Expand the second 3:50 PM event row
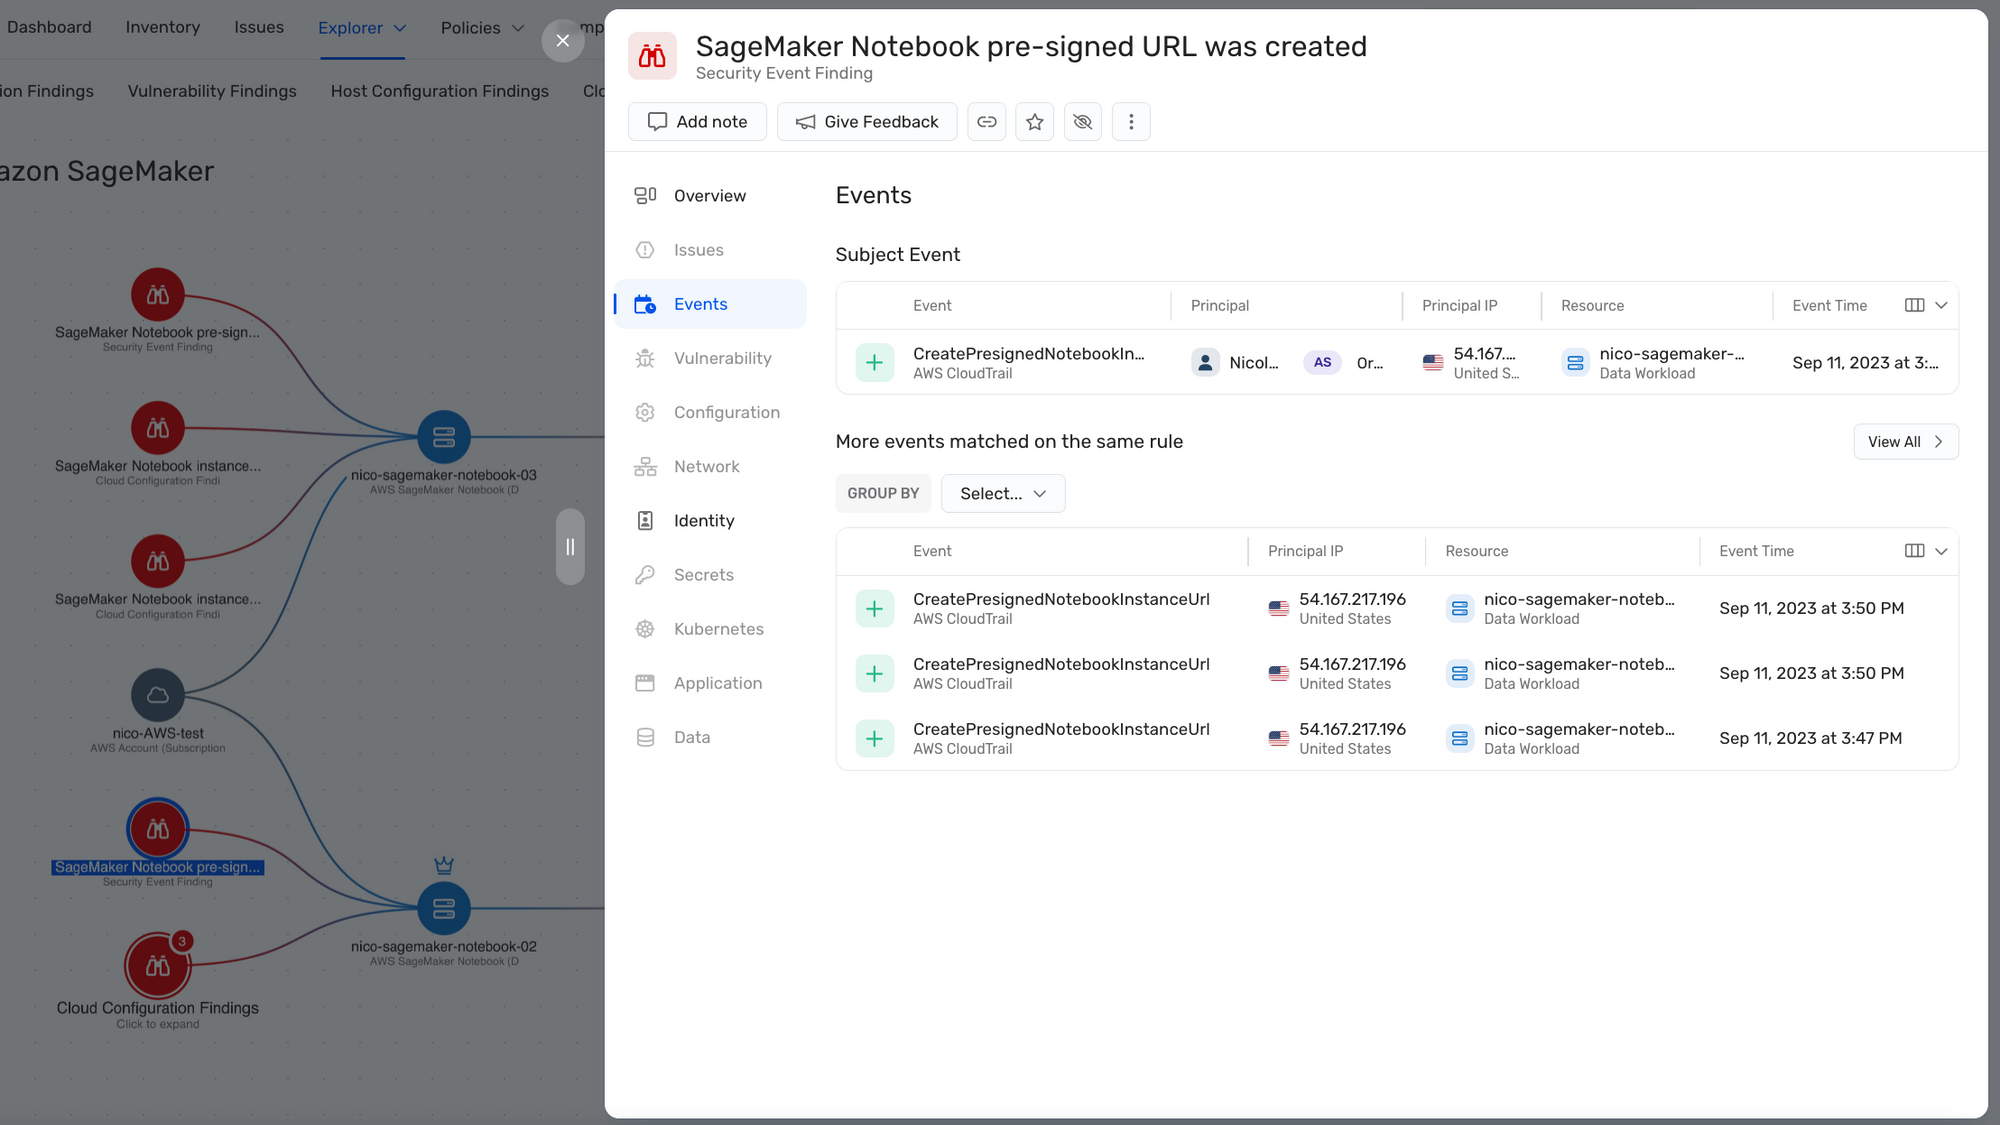Image resolution: width=2000 pixels, height=1125 pixels. [x=875, y=674]
